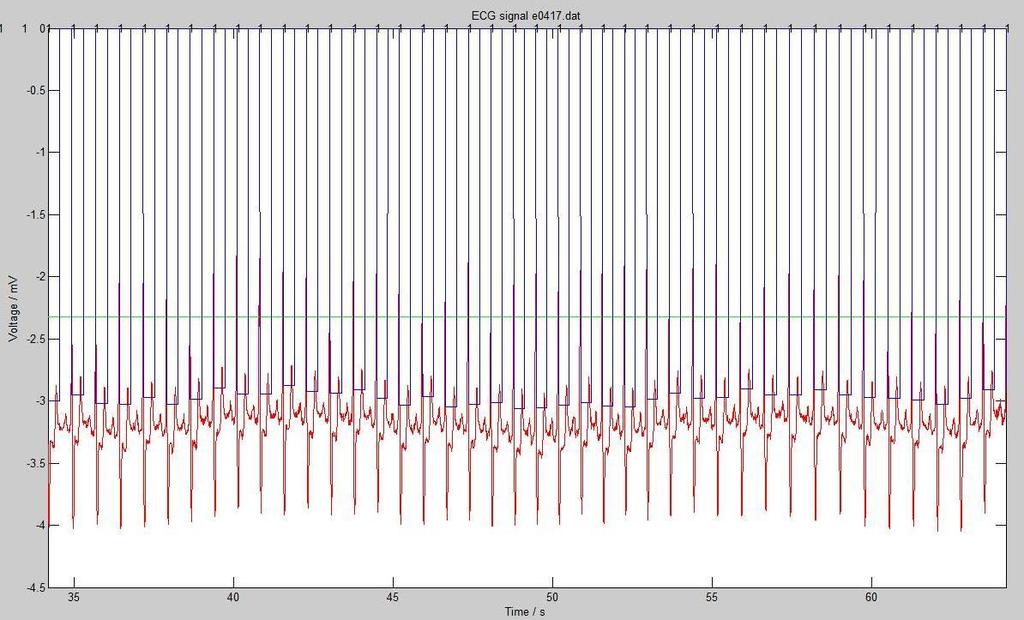Click the y-axis tick label -2.5
This screenshot has height=620, width=1024.
pyautogui.click(x=35, y=339)
